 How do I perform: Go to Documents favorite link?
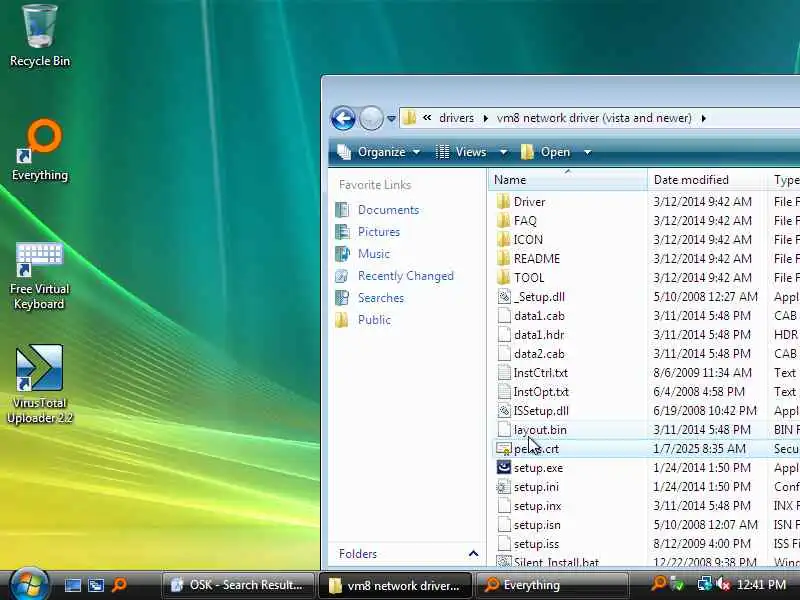[x=388, y=210]
